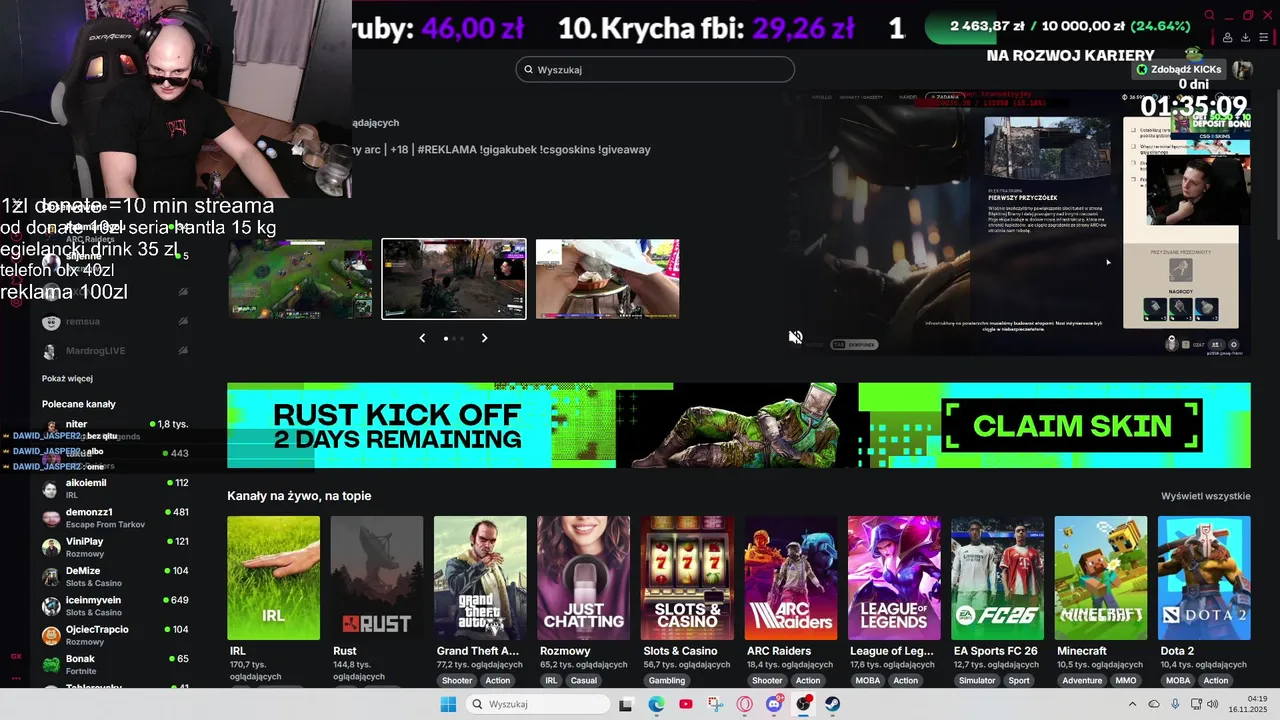The width and height of the screenshot is (1280, 720).
Task: Open the Kick user avatar menu
Action: [1242, 69]
